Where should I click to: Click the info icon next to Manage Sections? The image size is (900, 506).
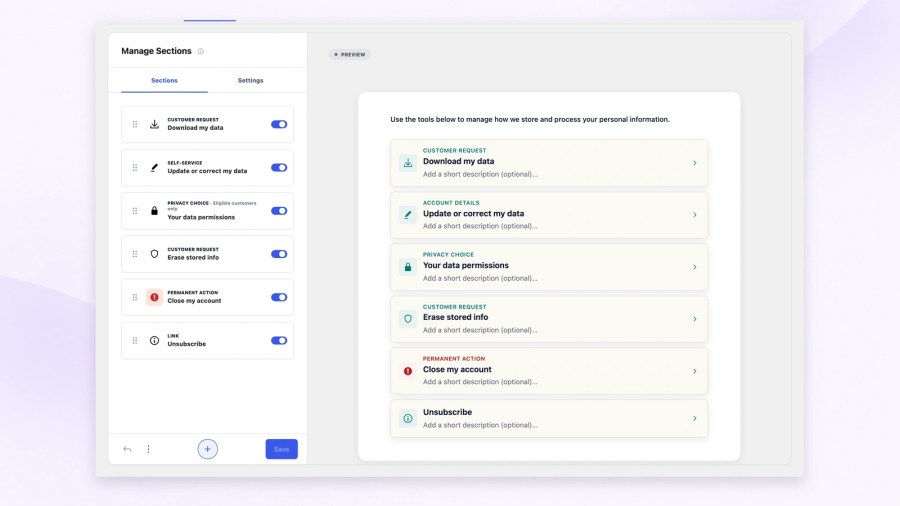coord(201,51)
